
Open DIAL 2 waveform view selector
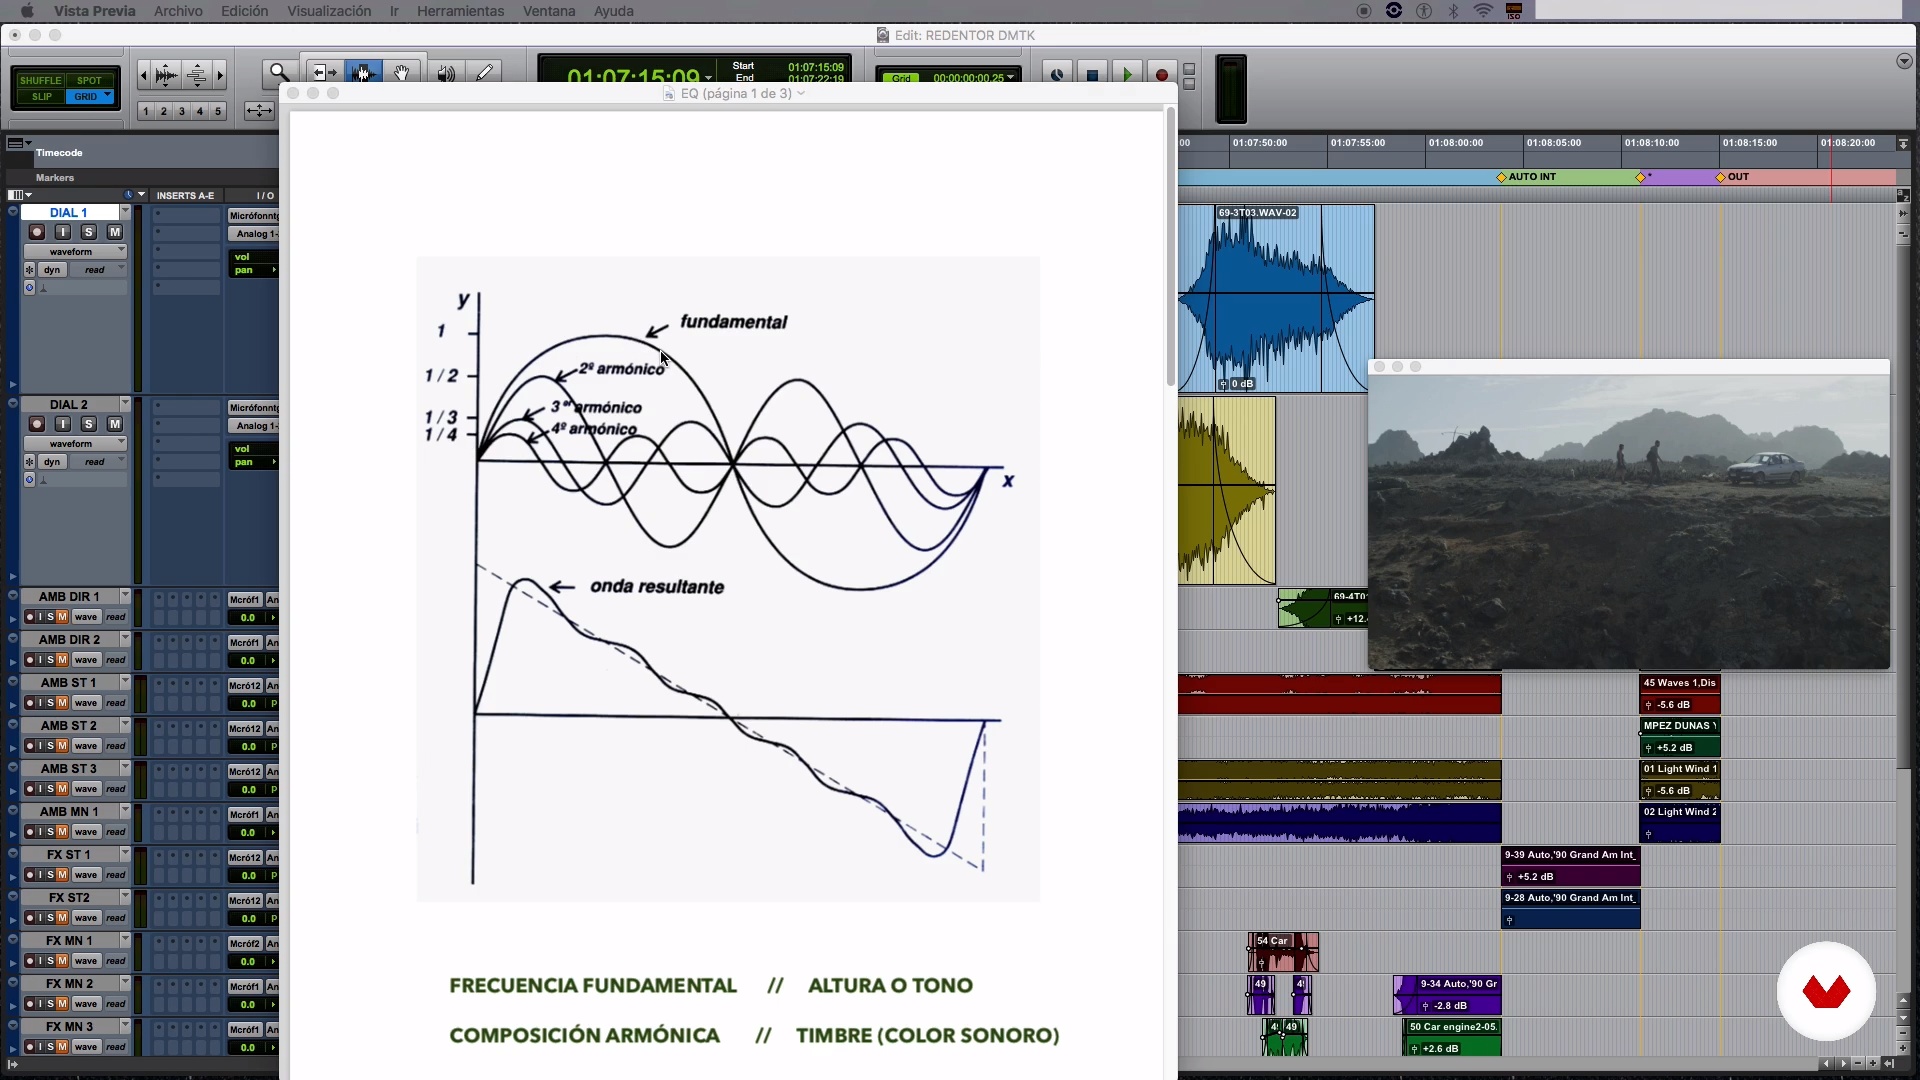pos(75,444)
